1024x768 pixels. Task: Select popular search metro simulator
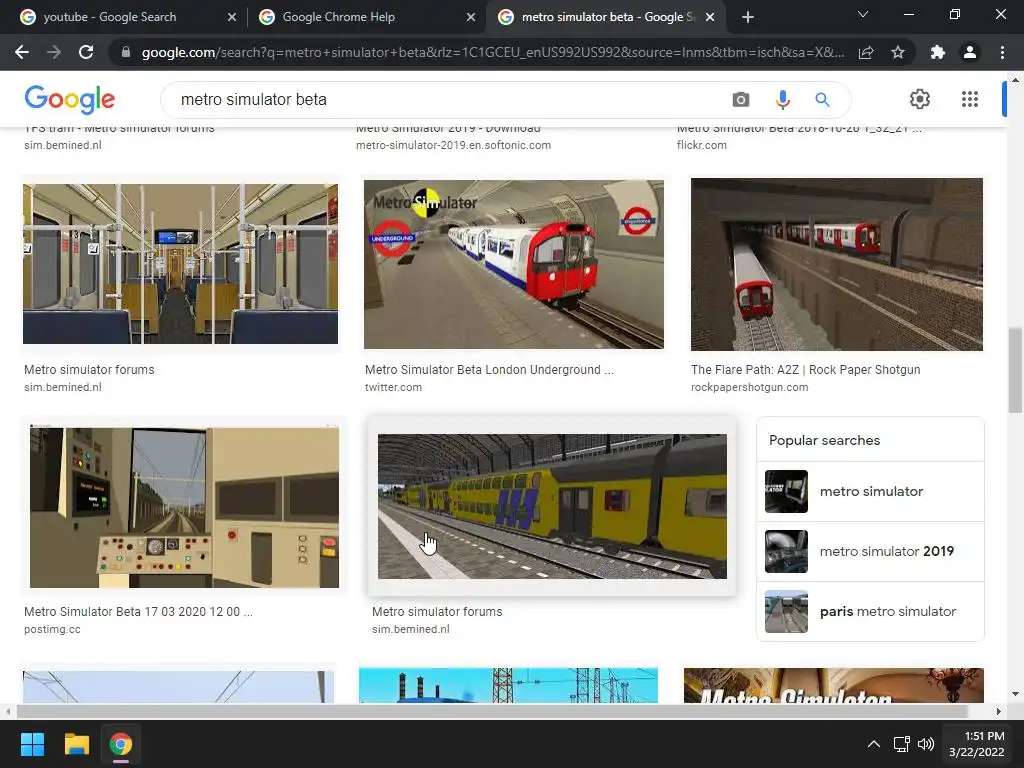(x=870, y=491)
